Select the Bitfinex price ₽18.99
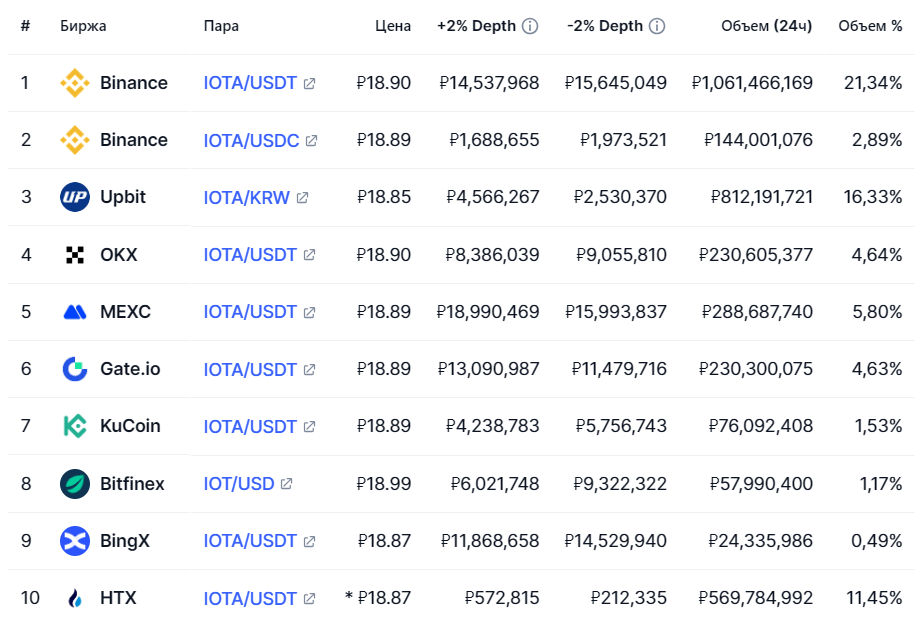The image size is (915, 618). pyautogui.click(x=383, y=484)
